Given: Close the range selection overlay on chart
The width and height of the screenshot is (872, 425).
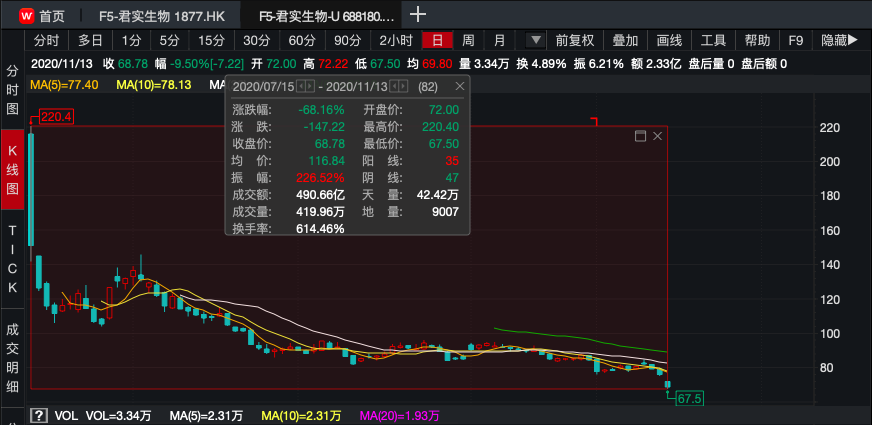Looking at the screenshot, I should click(657, 136).
